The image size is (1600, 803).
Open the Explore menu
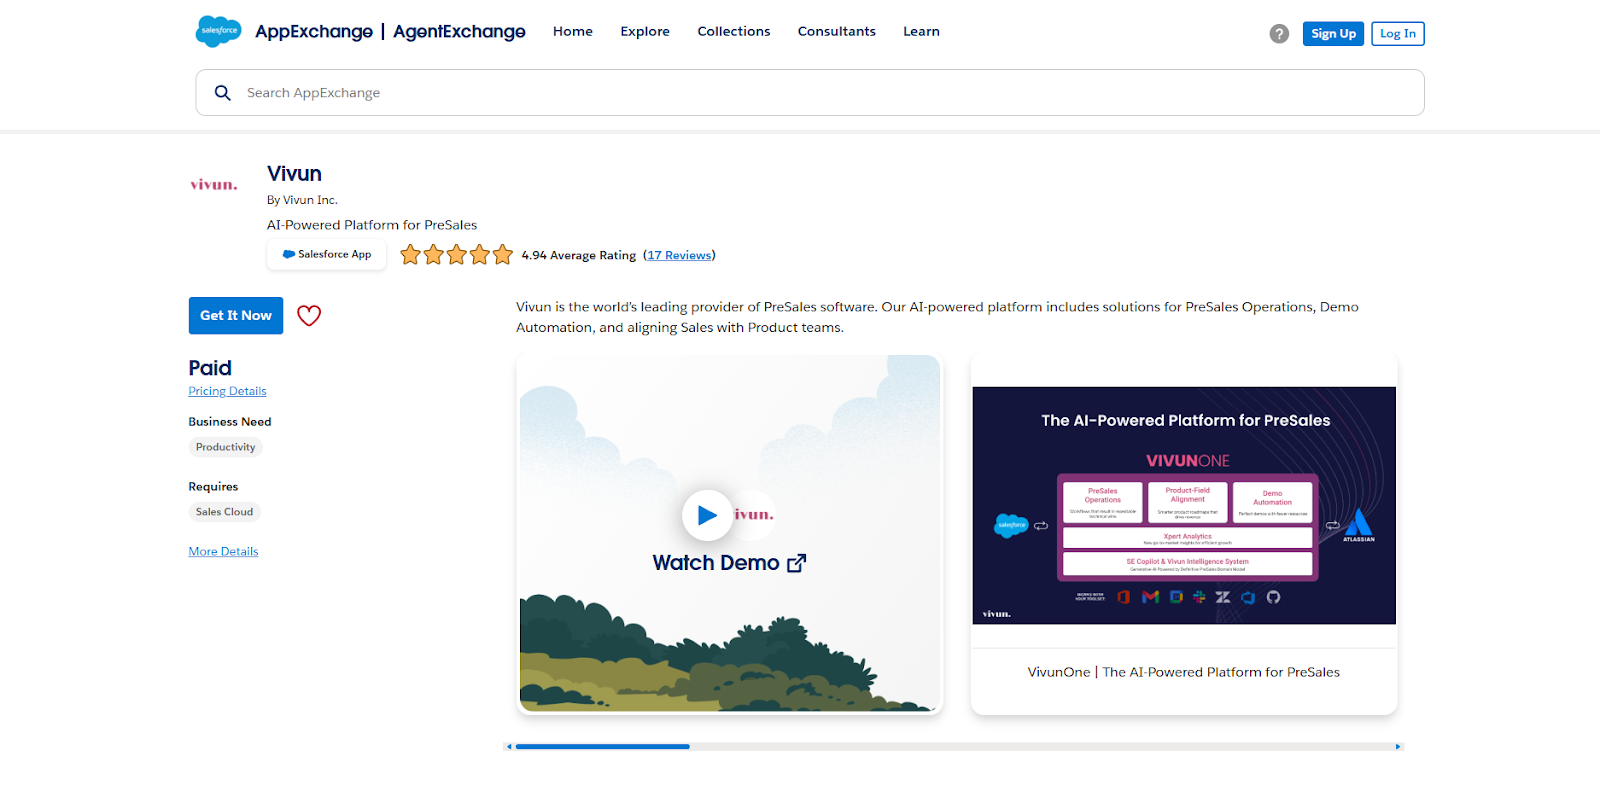tap(645, 32)
